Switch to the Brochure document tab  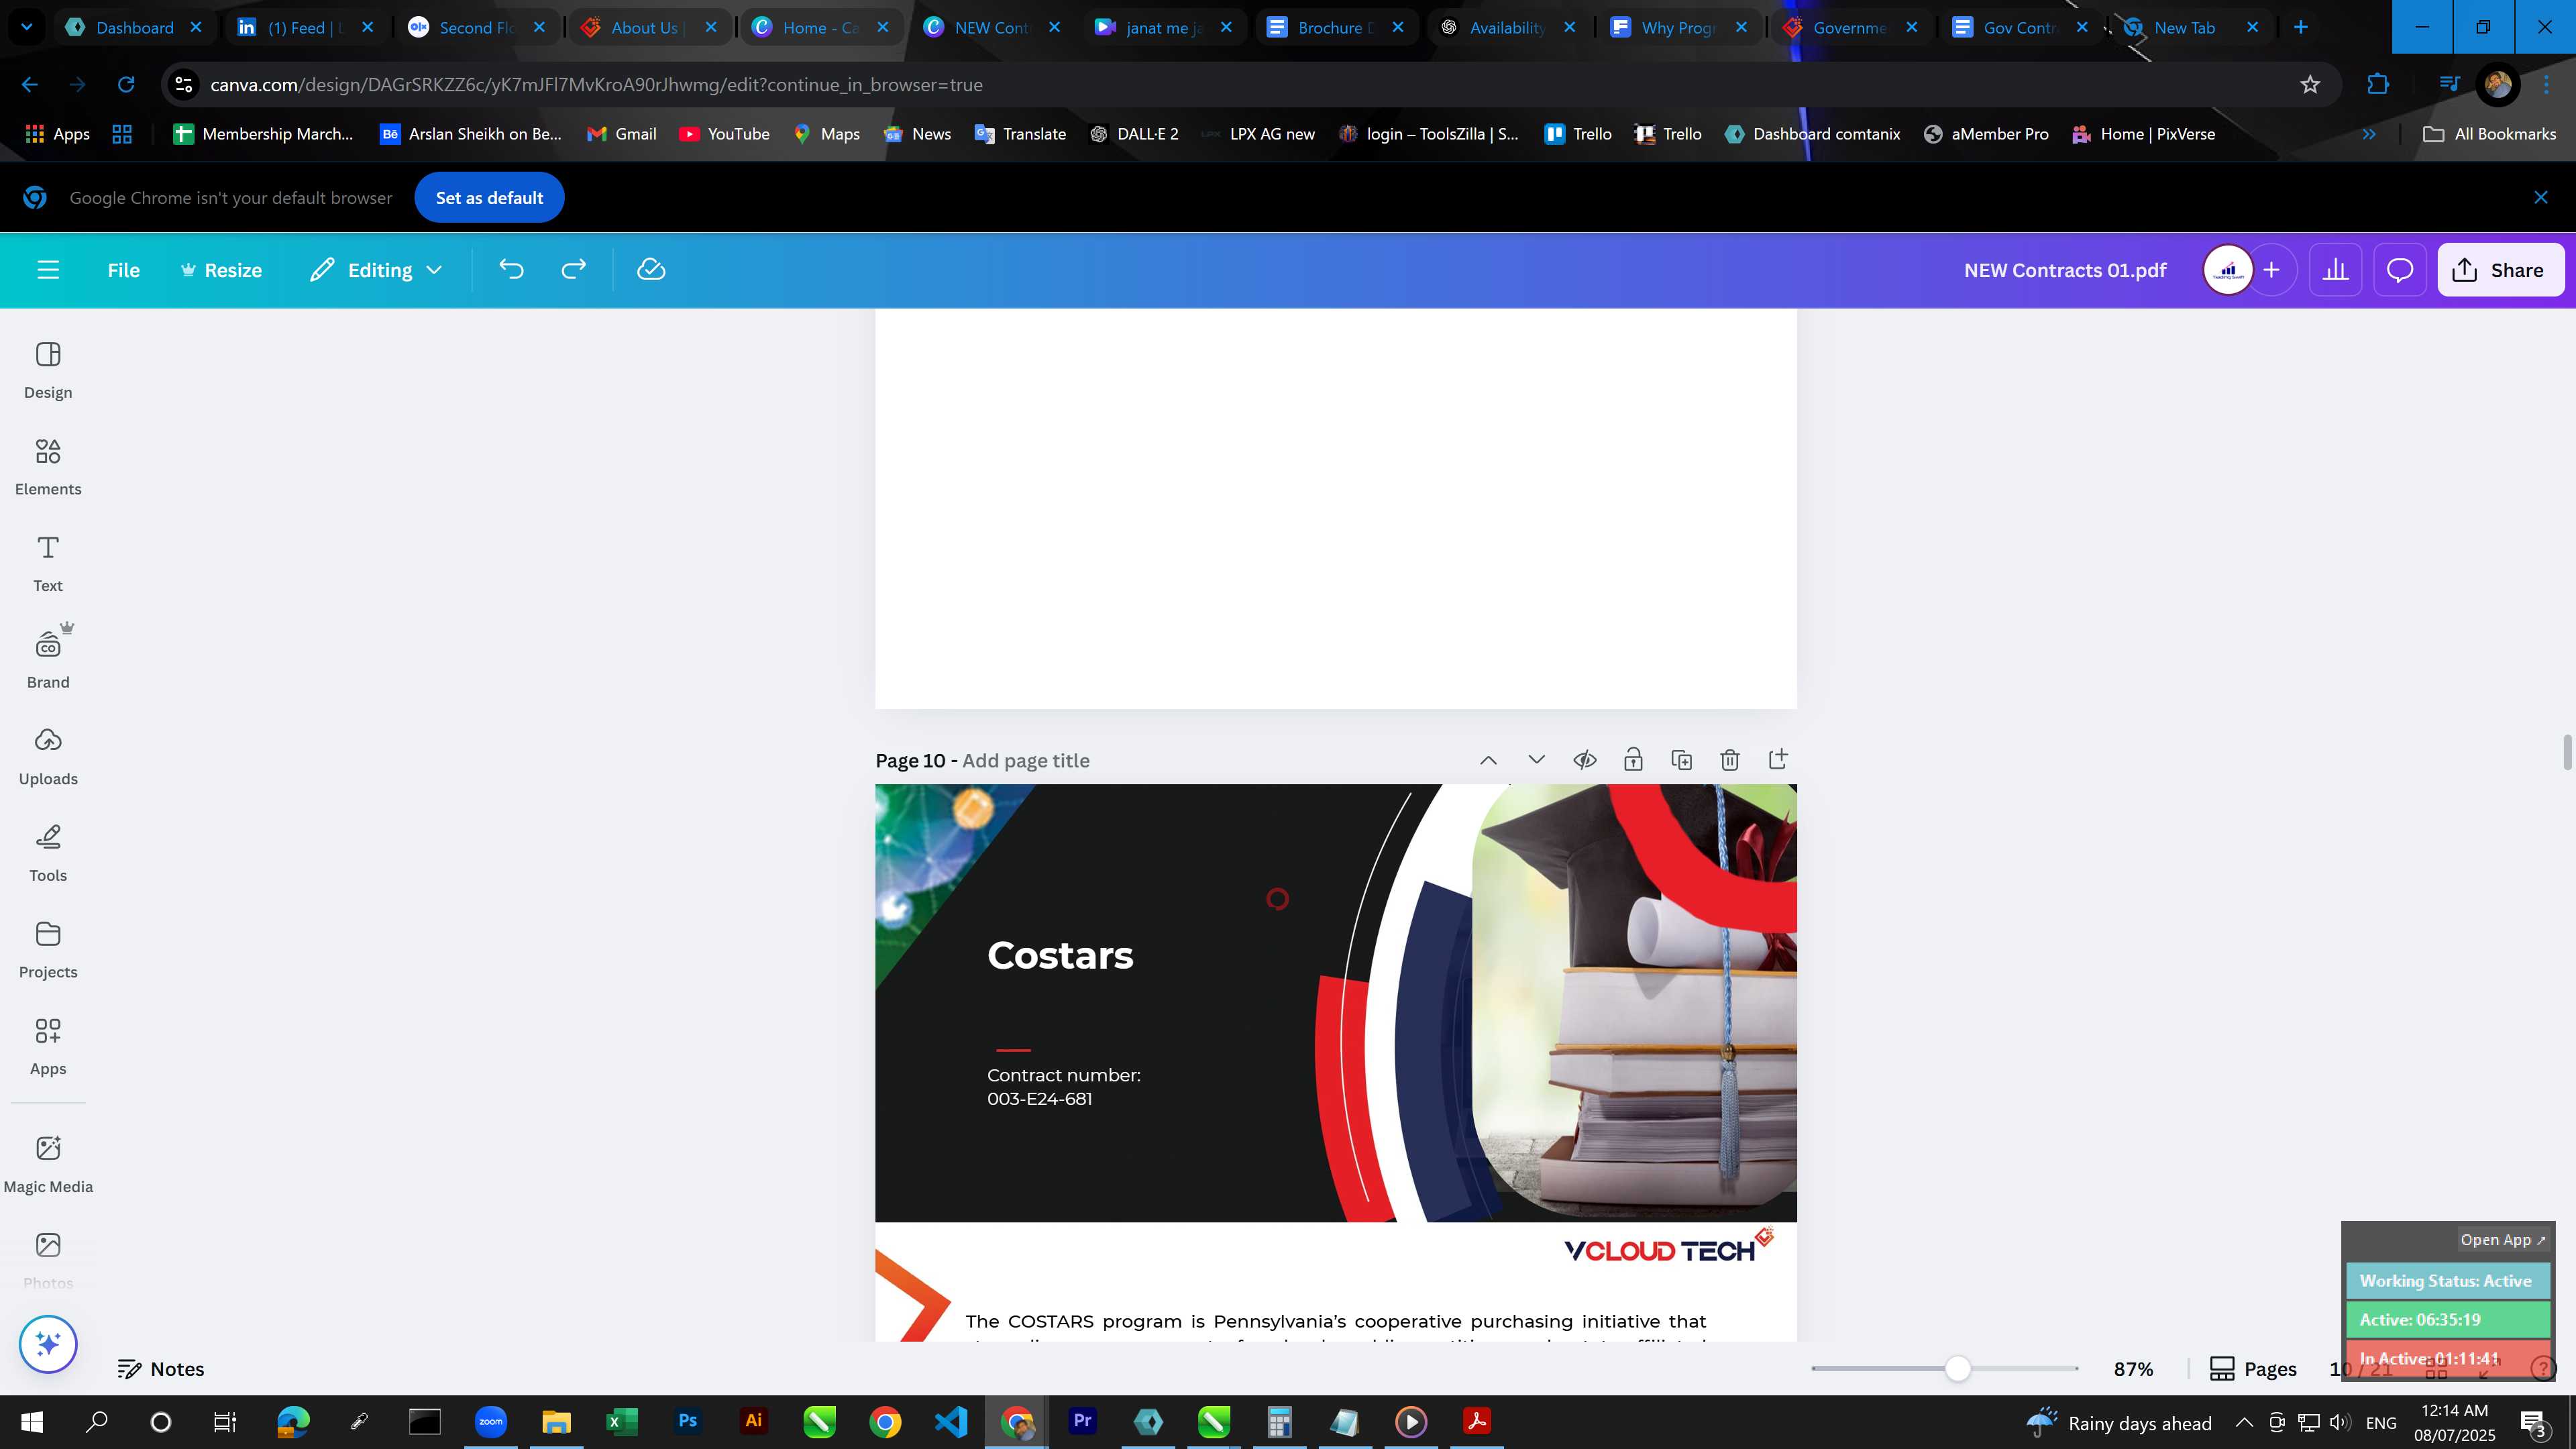(x=1335, y=27)
